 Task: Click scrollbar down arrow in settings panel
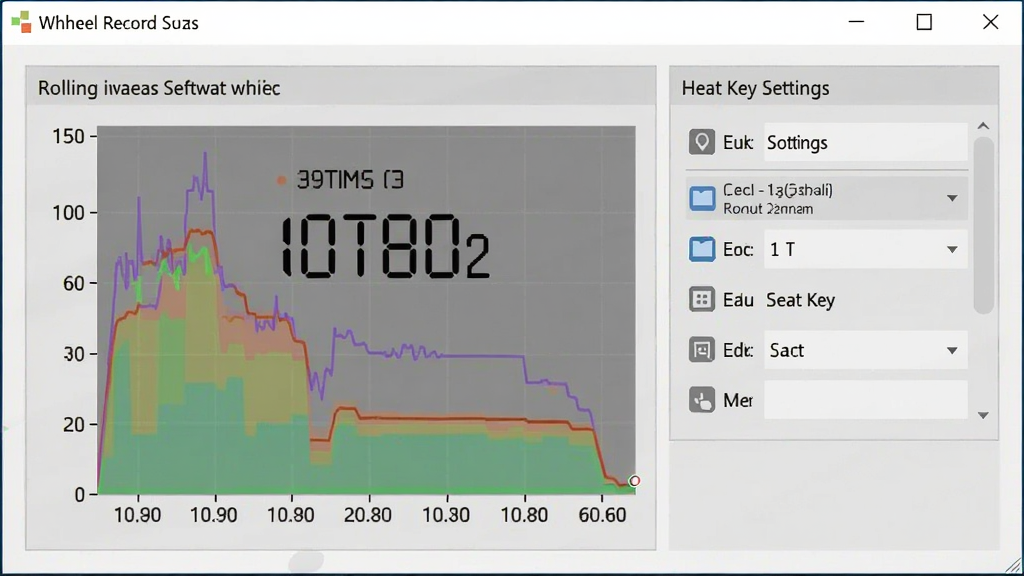click(984, 415)
